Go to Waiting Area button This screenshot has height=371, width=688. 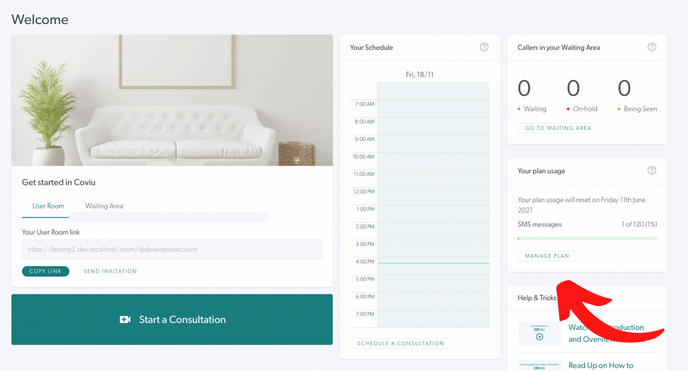(x=558, y=128)
